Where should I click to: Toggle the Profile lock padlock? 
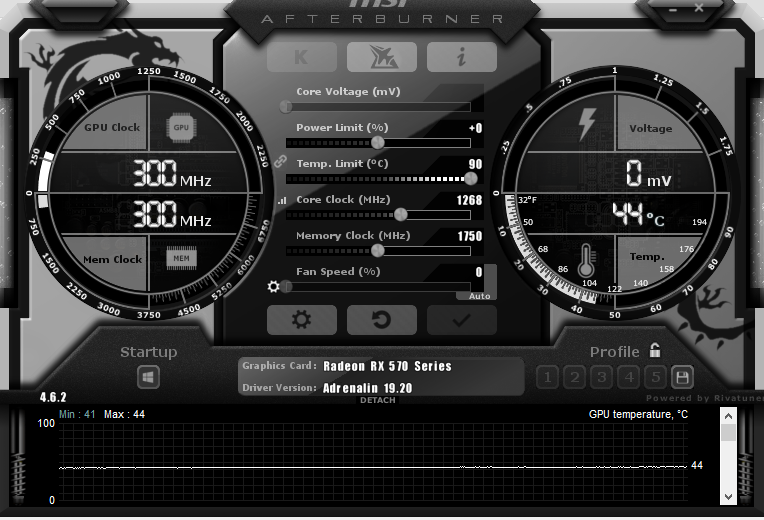point(655,350)
